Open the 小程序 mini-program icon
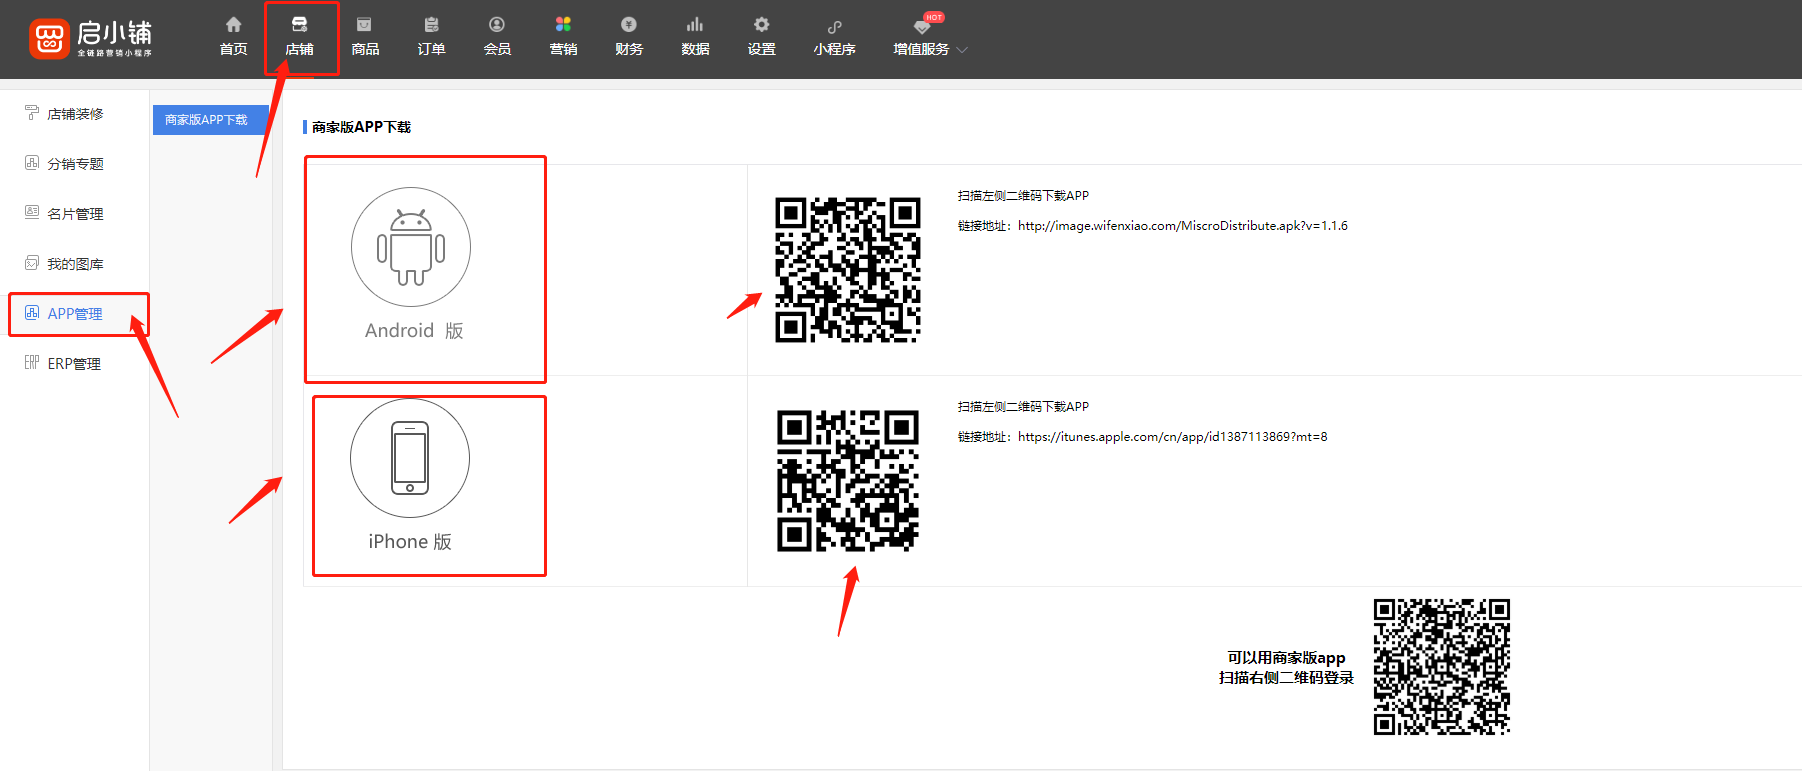This screenshot has width=1802, height=771. (x=834, y=27)
